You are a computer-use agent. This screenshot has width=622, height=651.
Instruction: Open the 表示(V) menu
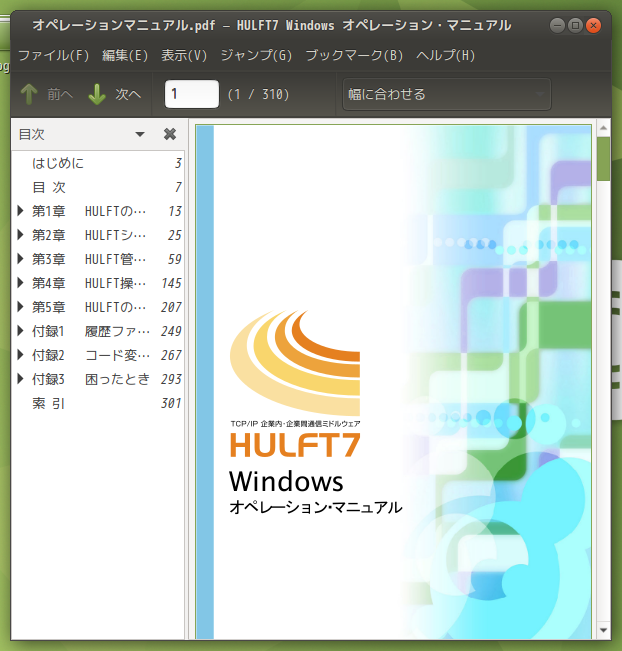[184, 55]
